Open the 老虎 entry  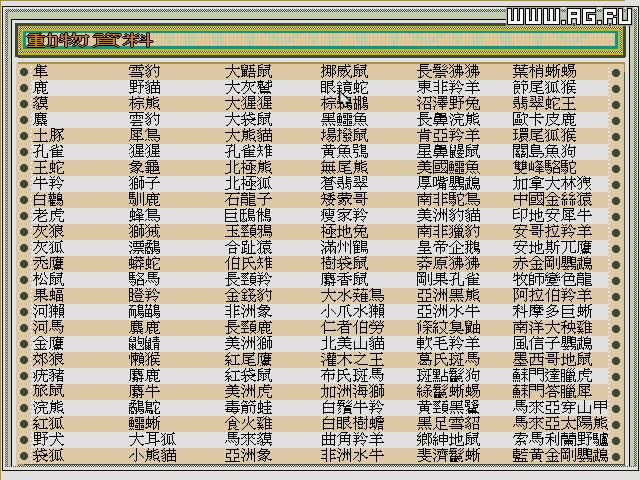(49, 216)
